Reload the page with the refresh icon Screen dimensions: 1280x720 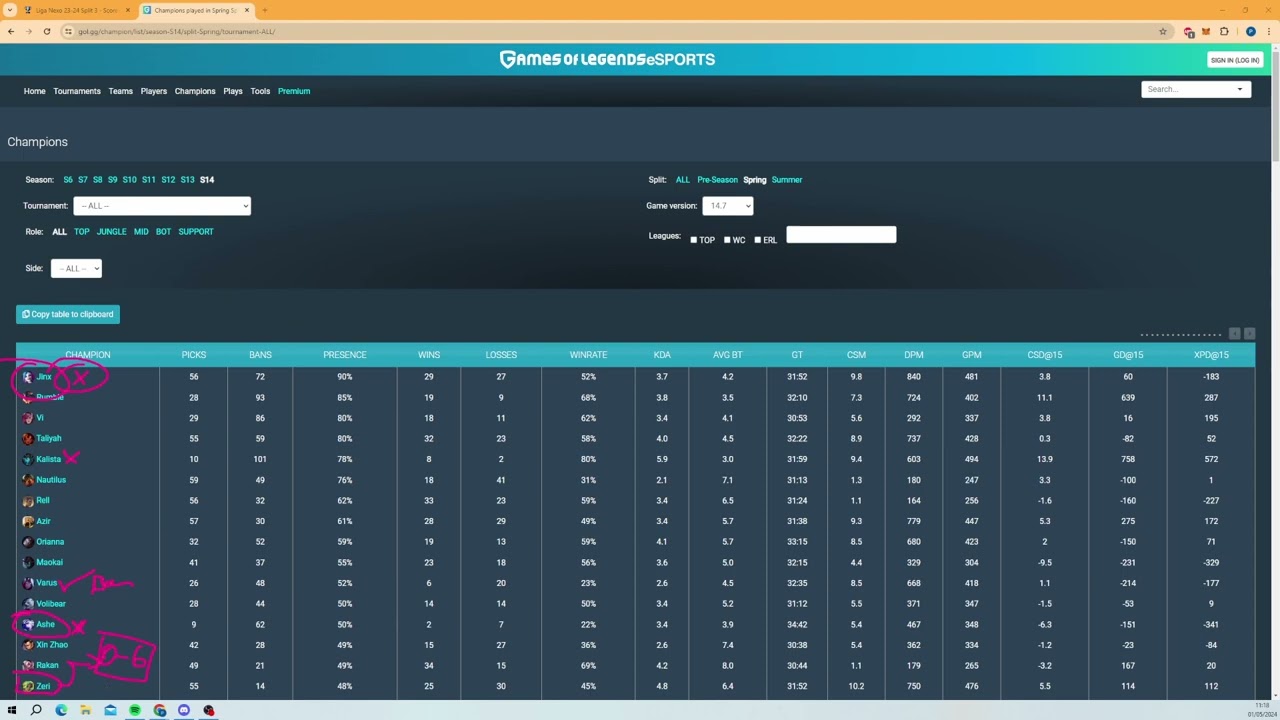coord(46,31)
